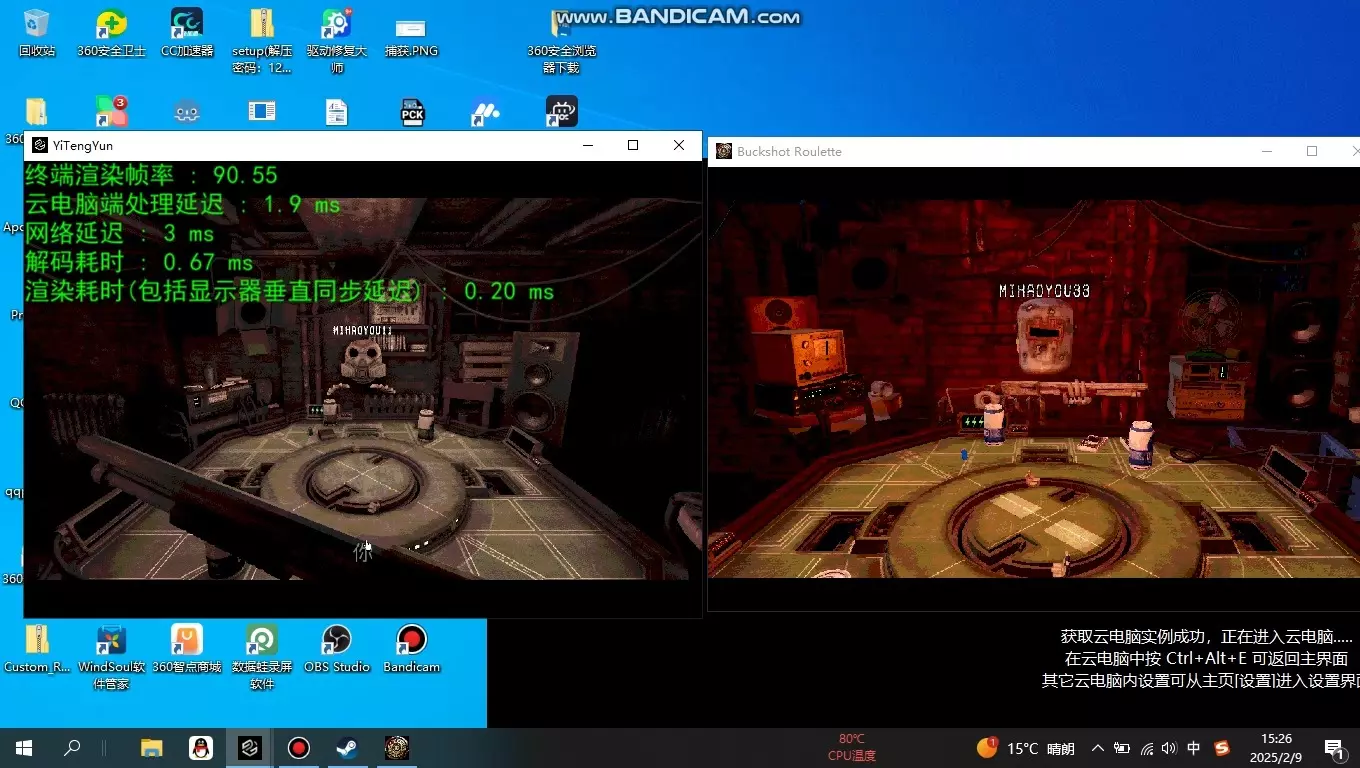Select the PCK file icon on desktop
Viewport: 1360px width, 768px height.
pos(412,112)
